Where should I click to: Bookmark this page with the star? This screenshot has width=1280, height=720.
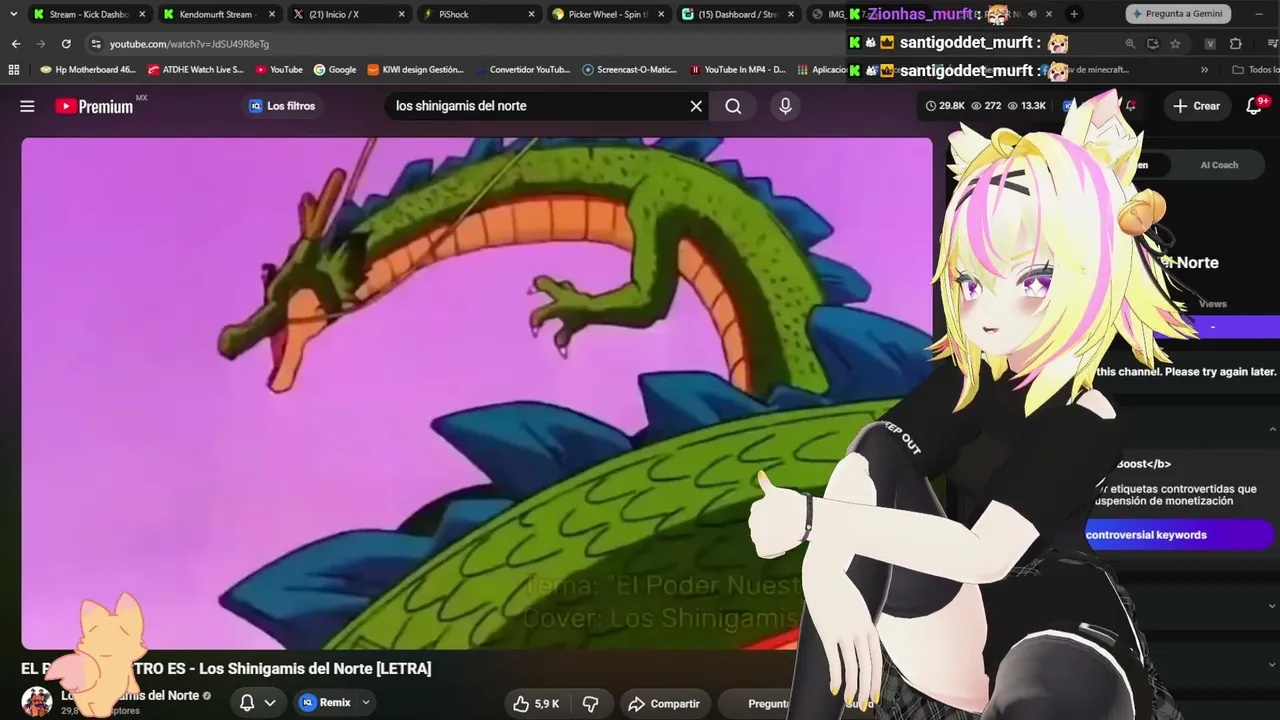click(x=1175, y=44)
